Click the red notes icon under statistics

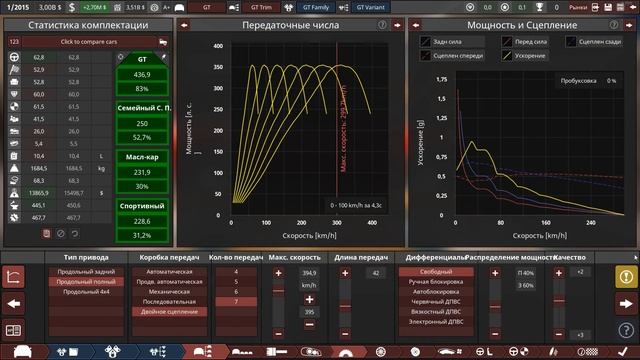pyautogui.click(x=46, y=233)
